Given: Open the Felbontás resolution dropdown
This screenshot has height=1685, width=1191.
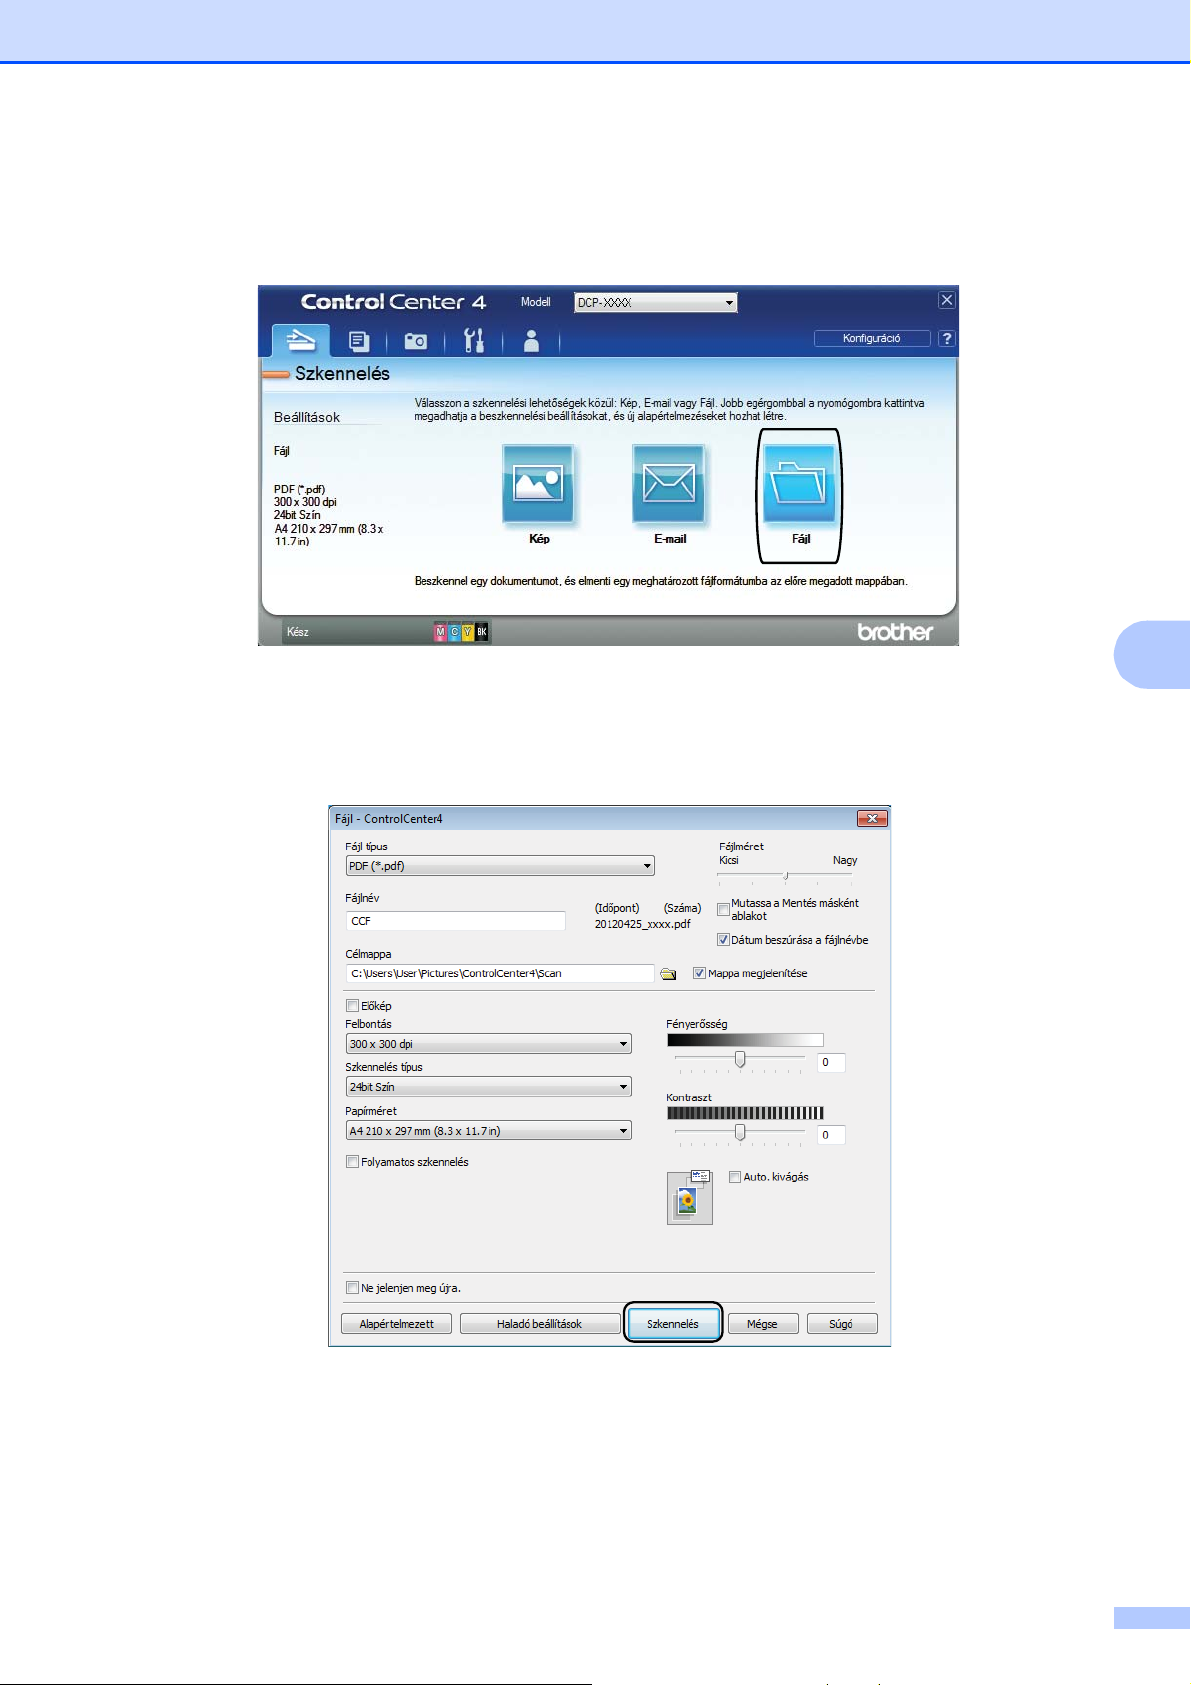Looking at the screenshot, I should tap(623, 1044).
